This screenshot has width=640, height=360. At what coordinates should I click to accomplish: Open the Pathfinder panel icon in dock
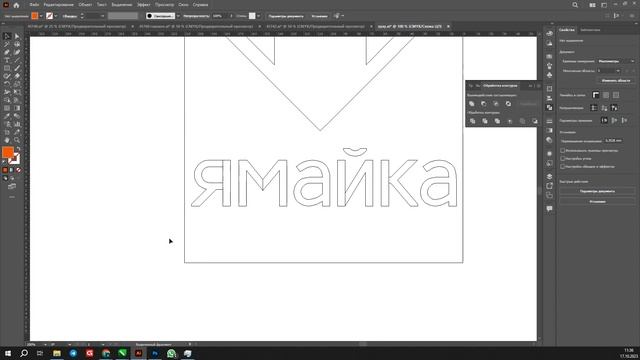pos(549,108)
